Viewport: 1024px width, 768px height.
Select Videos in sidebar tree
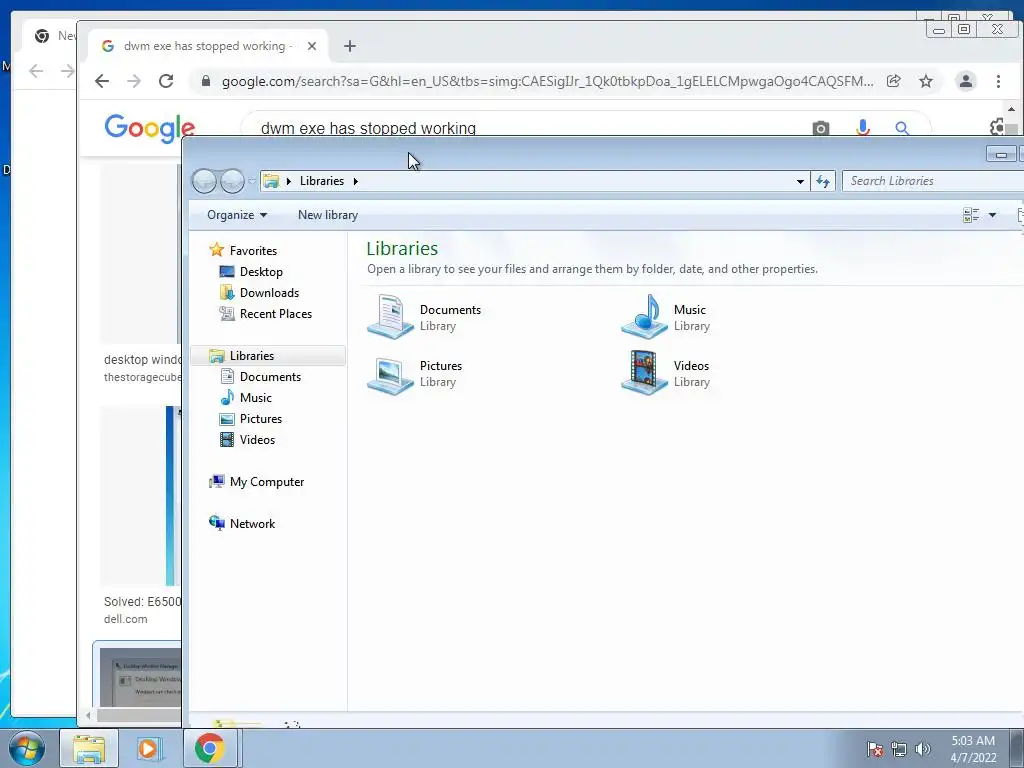pos(248,440)
